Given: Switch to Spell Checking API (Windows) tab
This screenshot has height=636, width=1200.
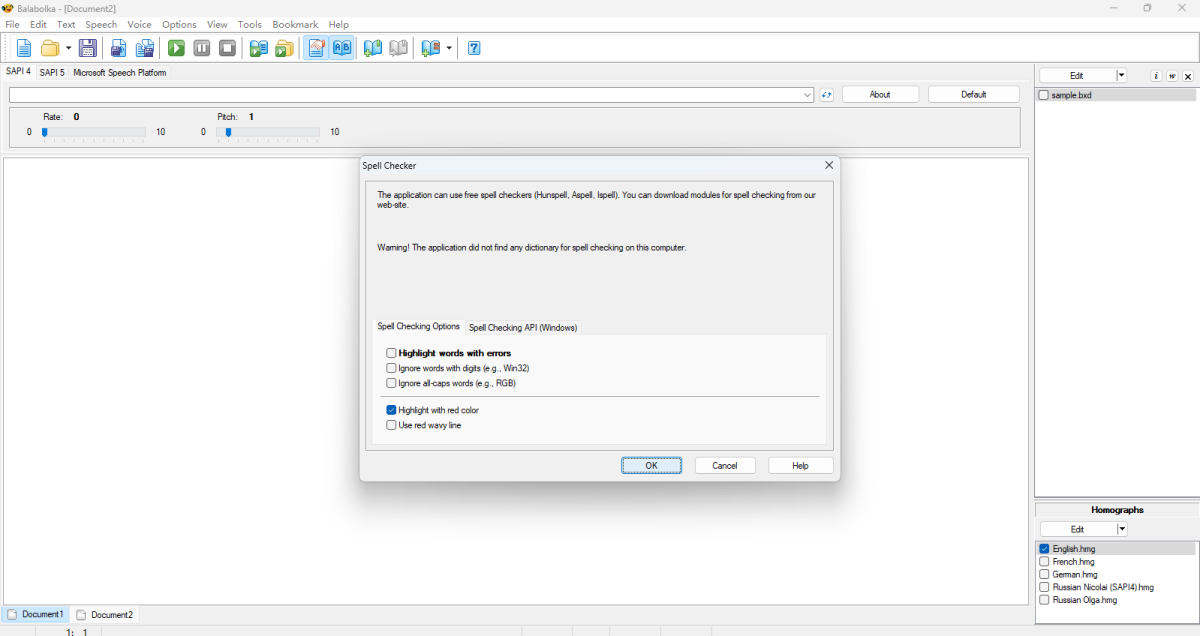Looking at the screenshot, I should pyautogui.click(x=523, y=328).
